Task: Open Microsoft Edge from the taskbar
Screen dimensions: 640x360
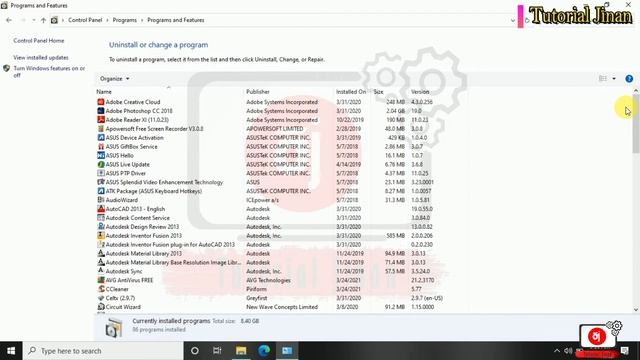Action: tap(264, 351)
